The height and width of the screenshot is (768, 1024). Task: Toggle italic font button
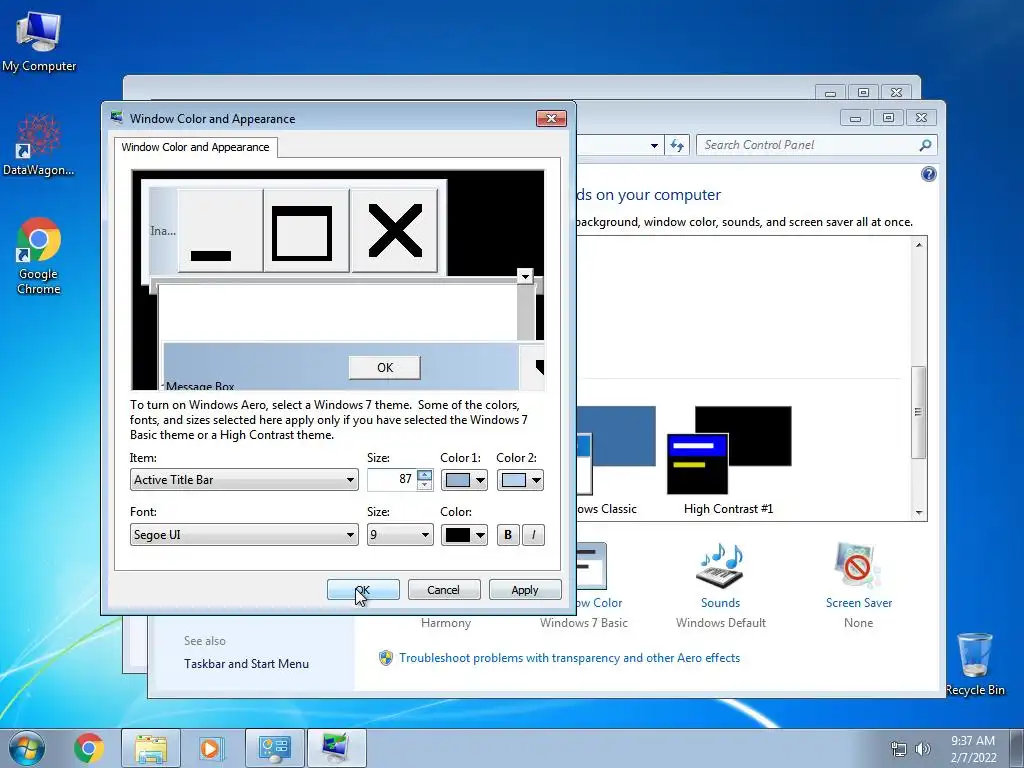533,535
